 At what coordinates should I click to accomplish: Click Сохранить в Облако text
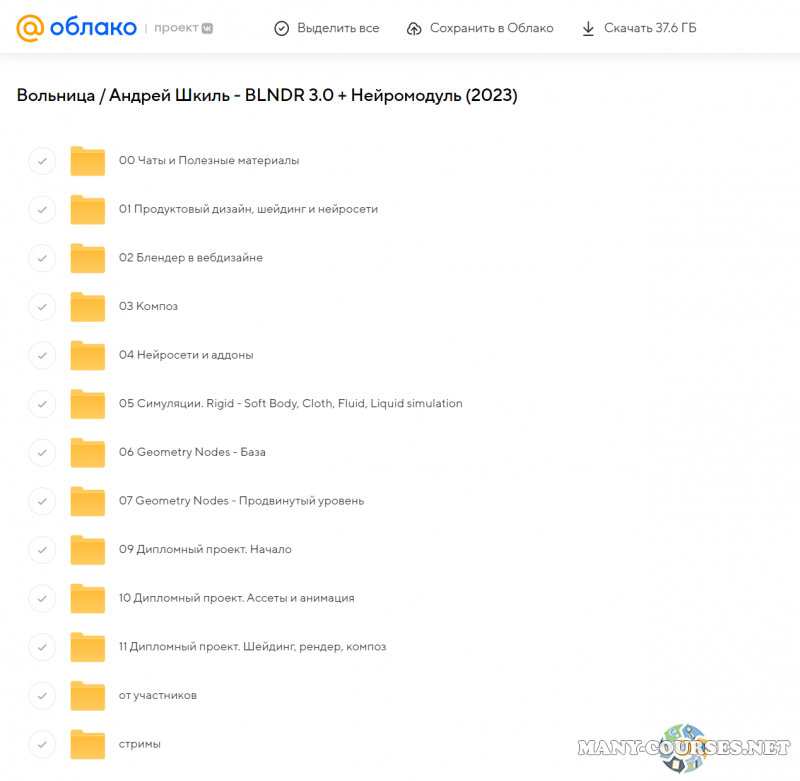point(491,28)
